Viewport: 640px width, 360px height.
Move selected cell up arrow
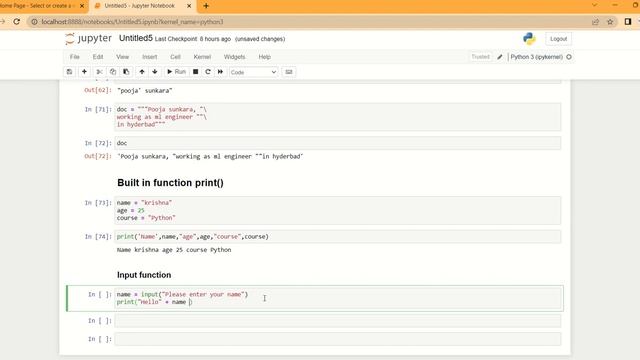[142, 72]
